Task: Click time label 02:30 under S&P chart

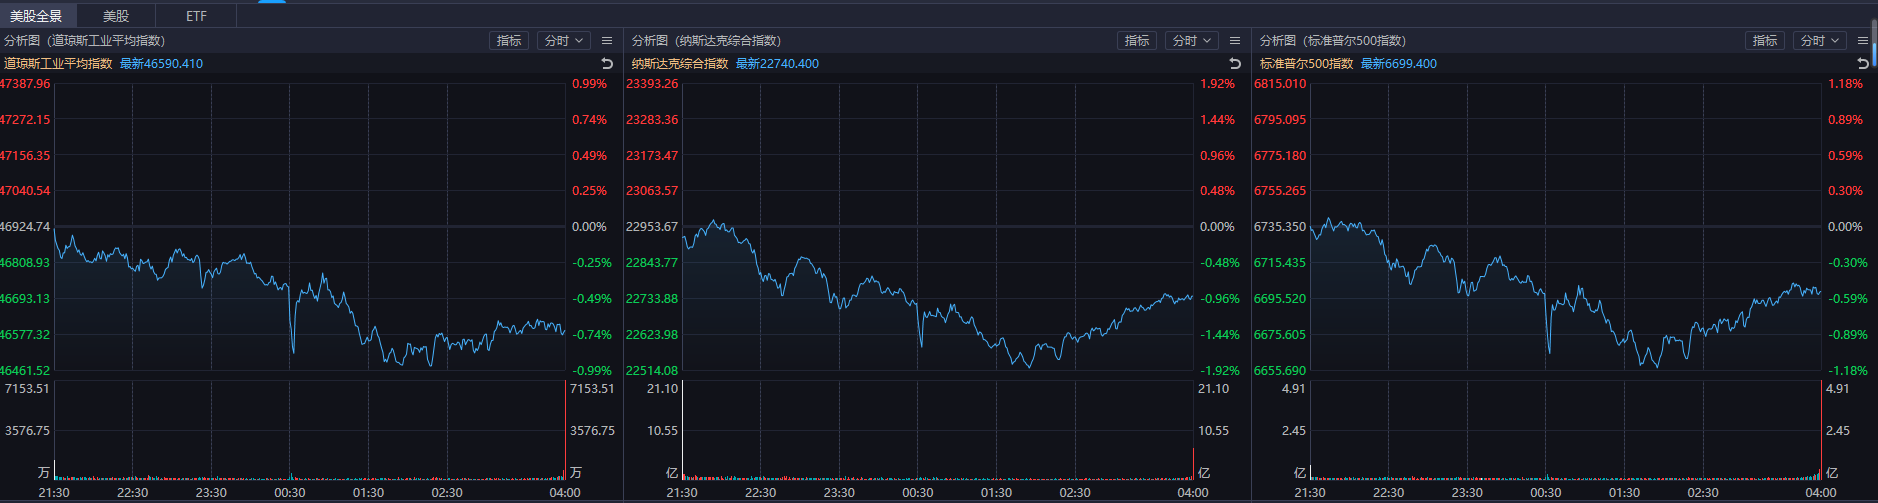Action: point(1703,493)
